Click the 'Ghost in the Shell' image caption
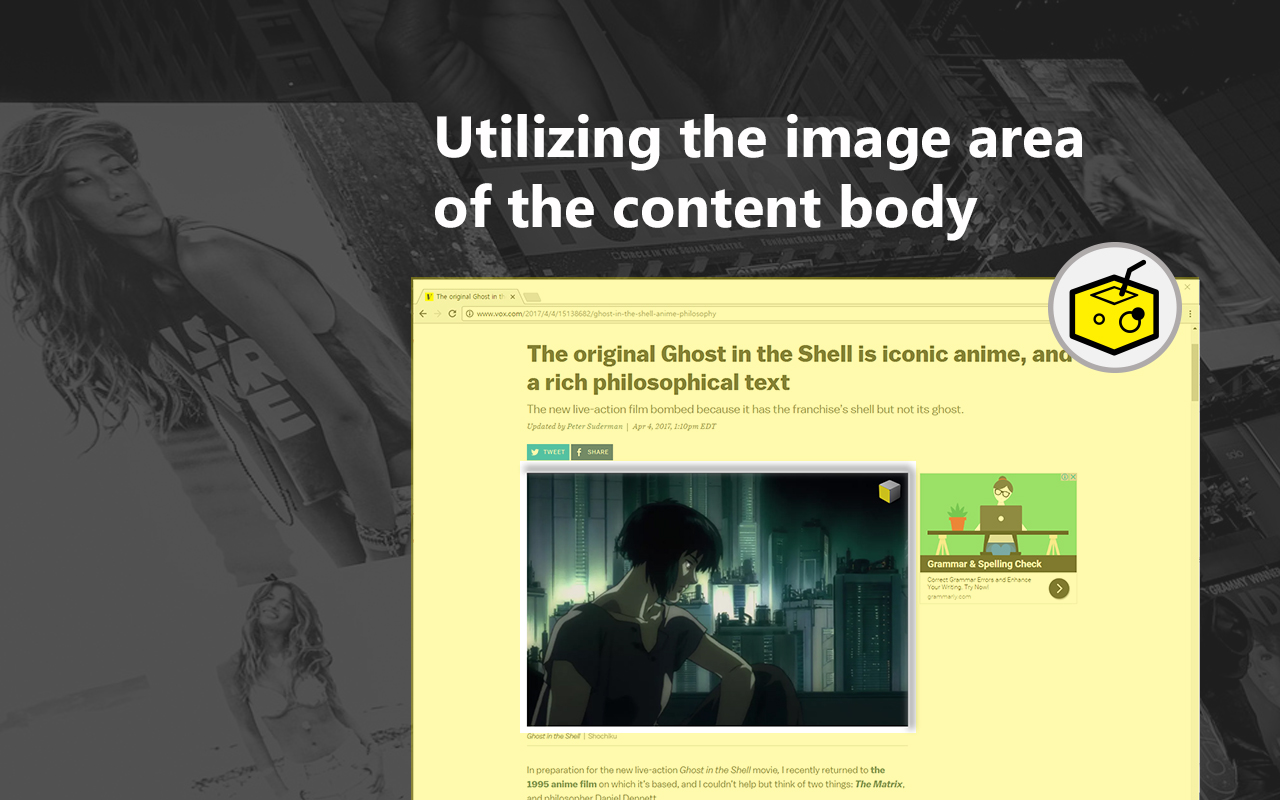1280x800 pixels. (553, 736)
